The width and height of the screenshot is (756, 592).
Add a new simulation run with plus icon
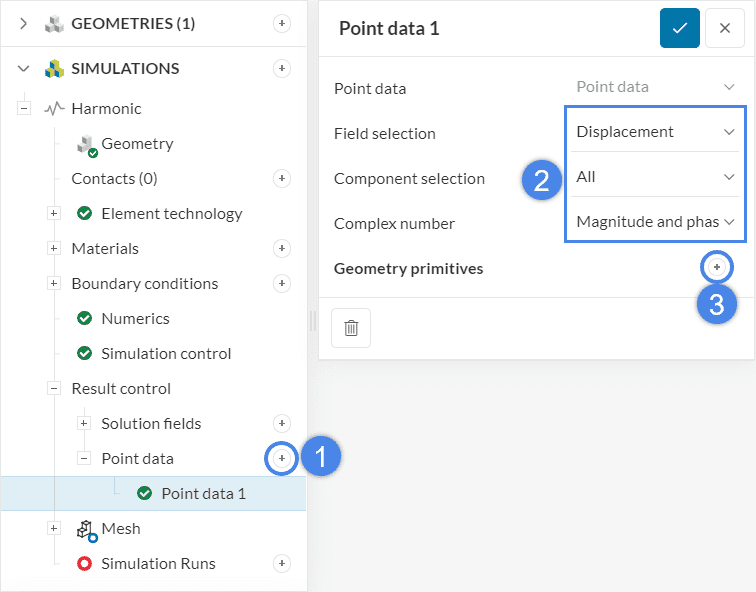(282, 563)
